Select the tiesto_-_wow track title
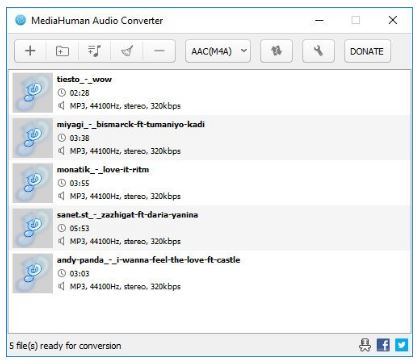The width and height of the screenshot is (419, 364). tap(84, 79)
